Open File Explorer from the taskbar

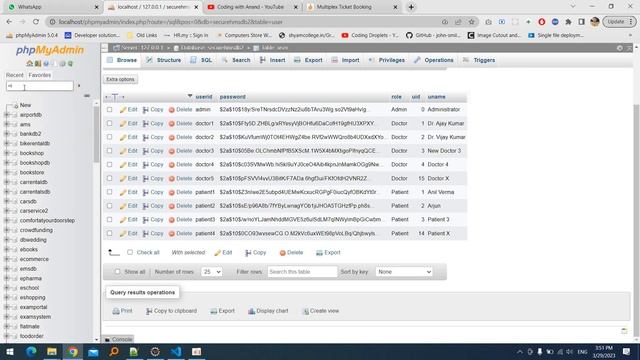pos(52,352)
